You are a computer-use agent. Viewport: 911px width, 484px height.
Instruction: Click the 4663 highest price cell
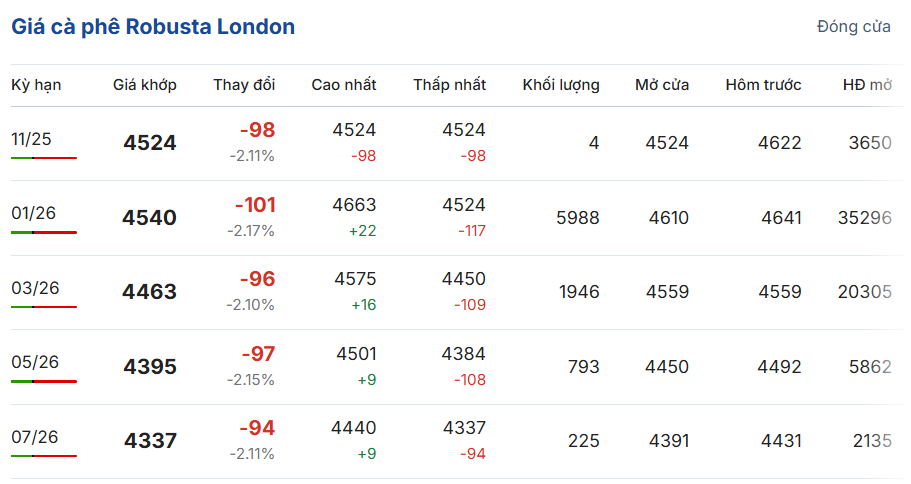tap(354, 205)
